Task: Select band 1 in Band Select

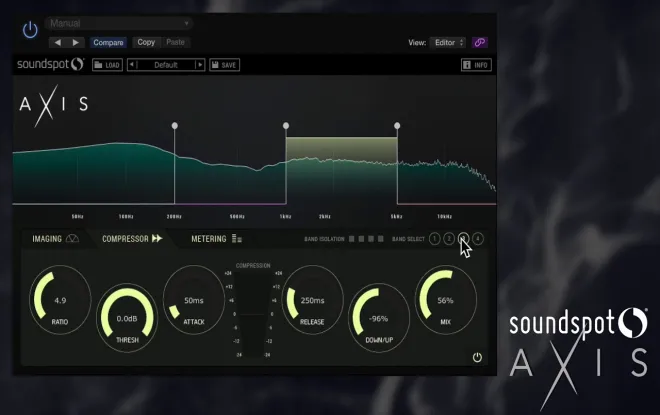Action: [x=434, y=239]
